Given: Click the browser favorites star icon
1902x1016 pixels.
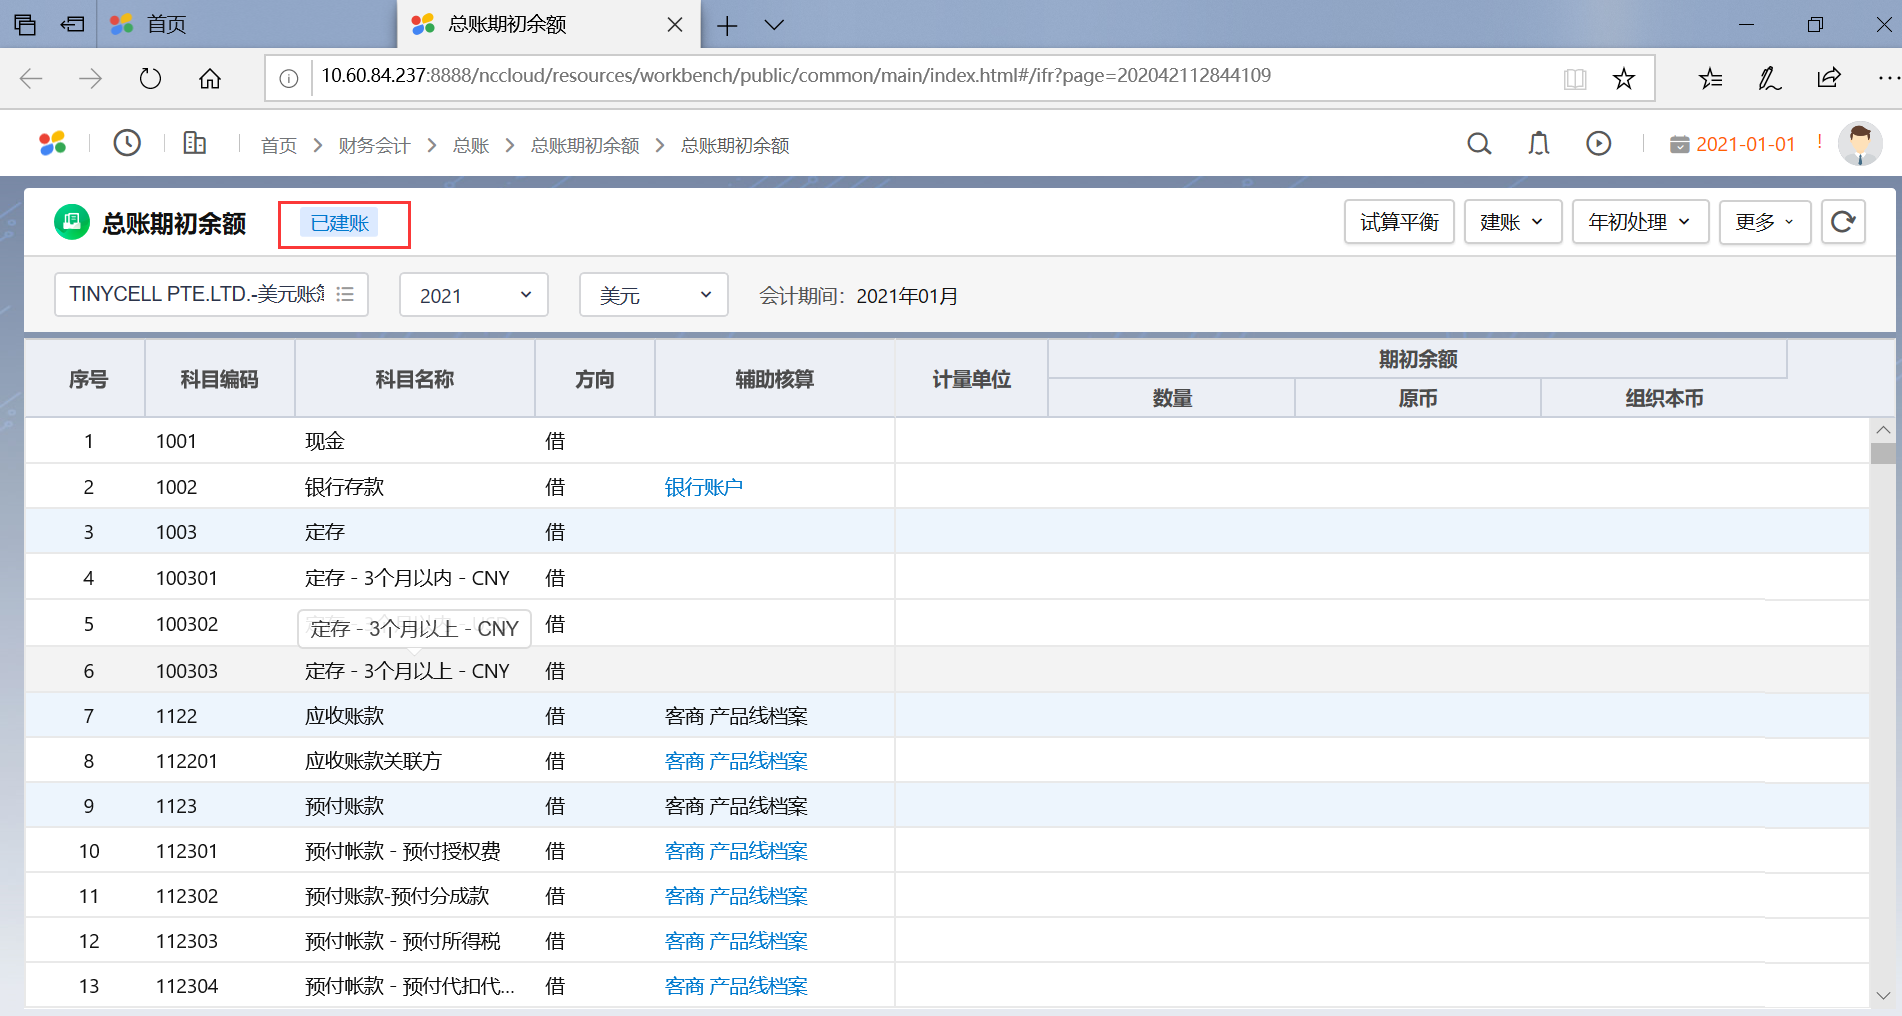Looking at the screenshot, I should [x=1623, y=79].
